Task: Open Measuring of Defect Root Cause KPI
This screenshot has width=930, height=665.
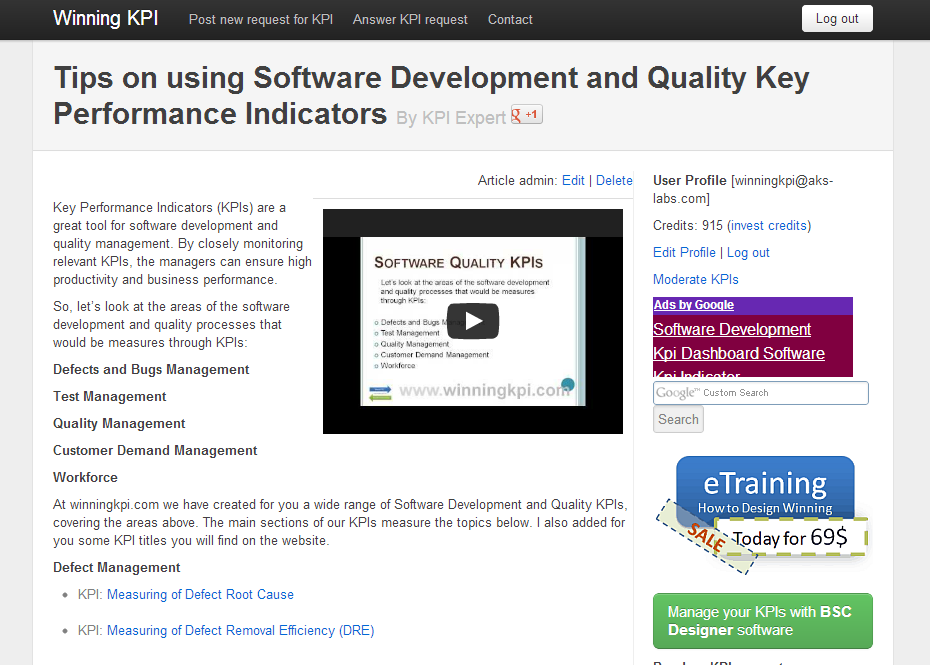Action: coord(200,594)
